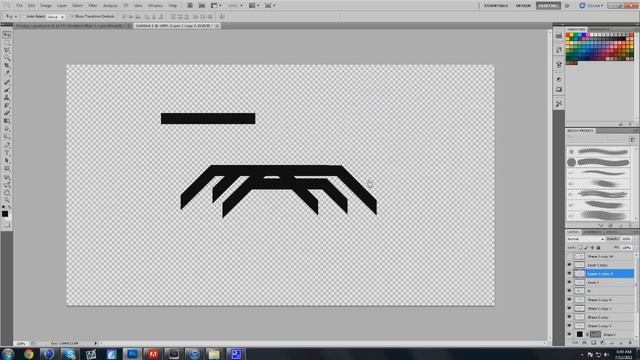This screenshot has height=360, width=640.
Task: Toggle visibility of Shape 2 copy 4 layer
Action: pyautogui.click(x=569, y=300)
